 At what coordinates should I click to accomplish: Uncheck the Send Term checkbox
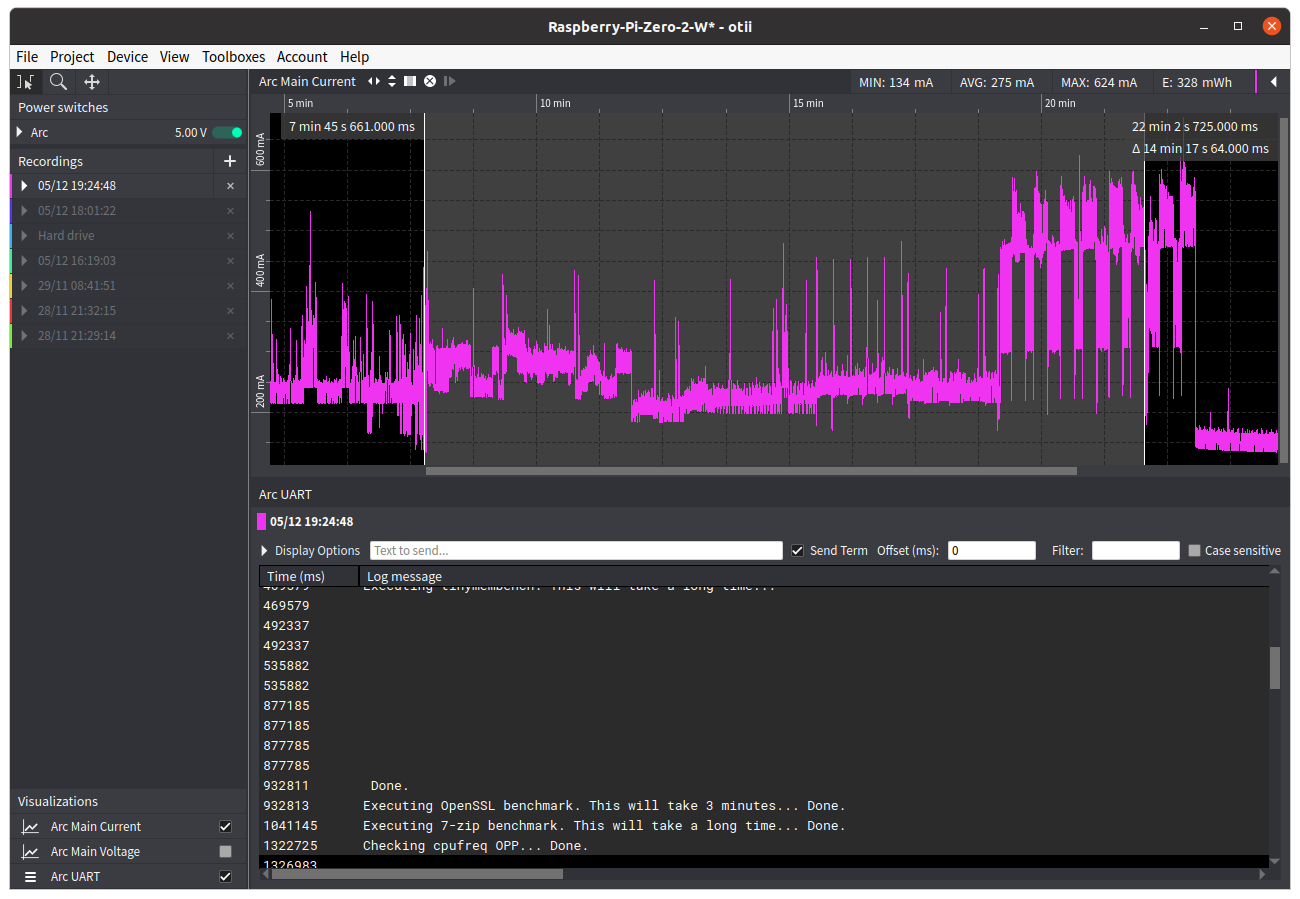coord(797,550)
